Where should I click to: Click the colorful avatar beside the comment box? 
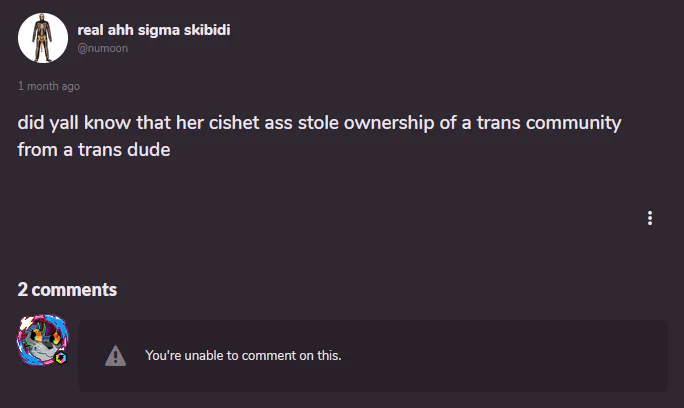(43, 339)
